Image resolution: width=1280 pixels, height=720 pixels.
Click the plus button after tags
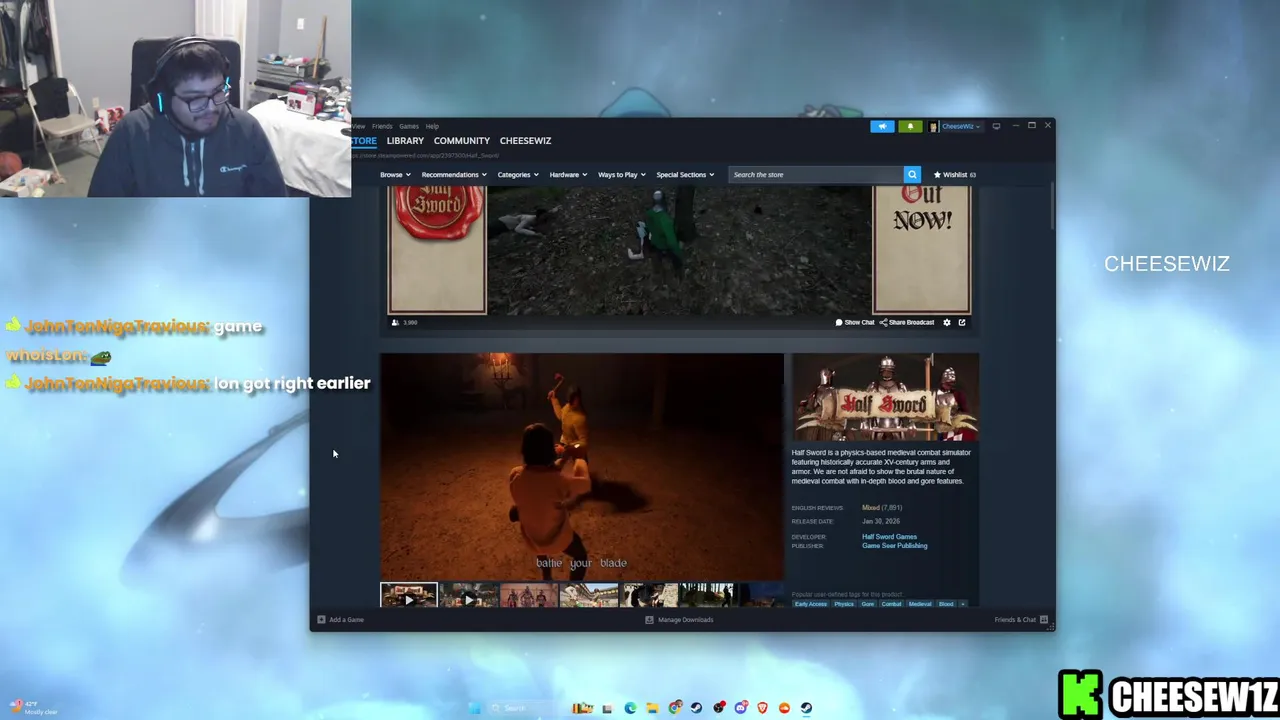[x=963, y=604]
